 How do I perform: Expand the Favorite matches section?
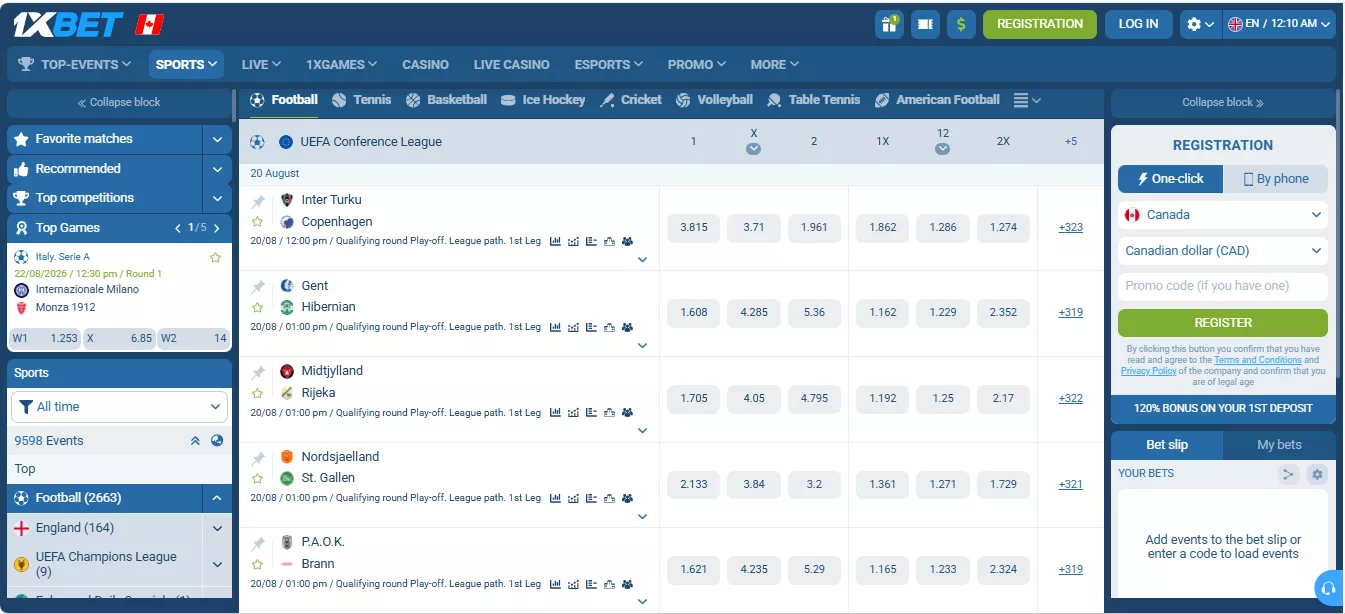click(x=217, y=139)
